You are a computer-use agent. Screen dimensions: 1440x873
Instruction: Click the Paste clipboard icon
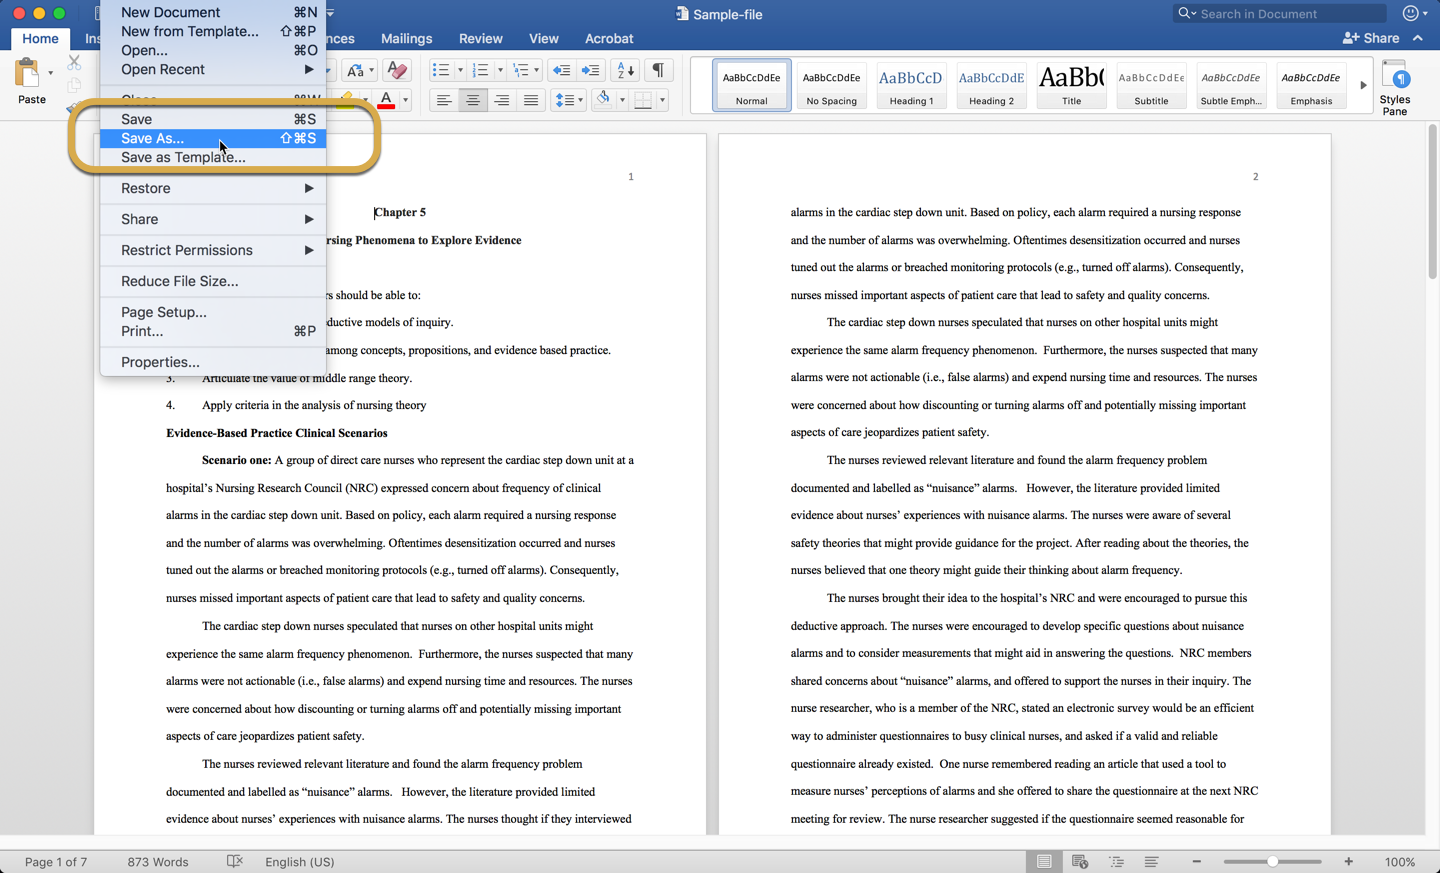[28, 74]
